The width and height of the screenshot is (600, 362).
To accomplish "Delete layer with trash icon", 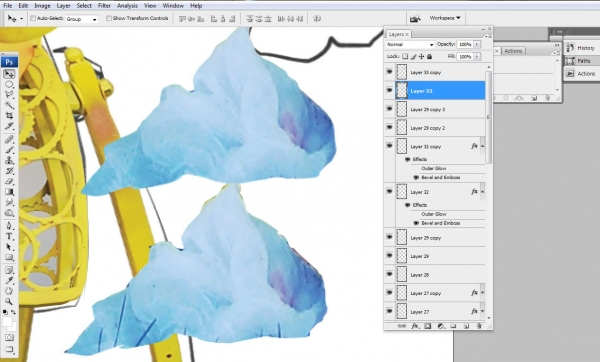I will 479,326.
